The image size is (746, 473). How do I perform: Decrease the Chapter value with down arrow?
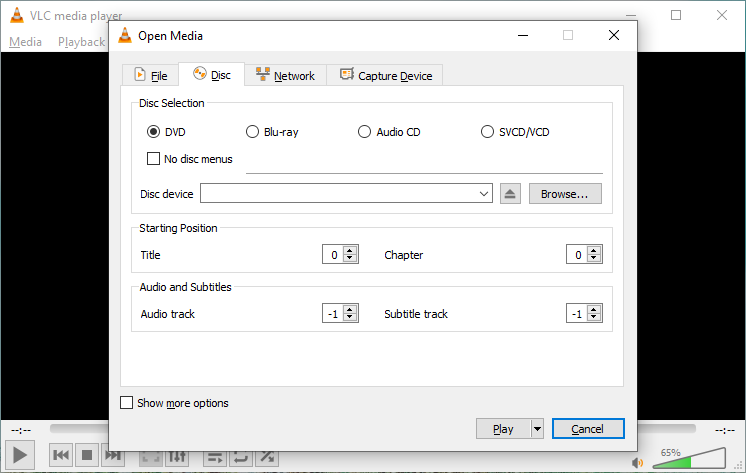(x=594, y=258)
